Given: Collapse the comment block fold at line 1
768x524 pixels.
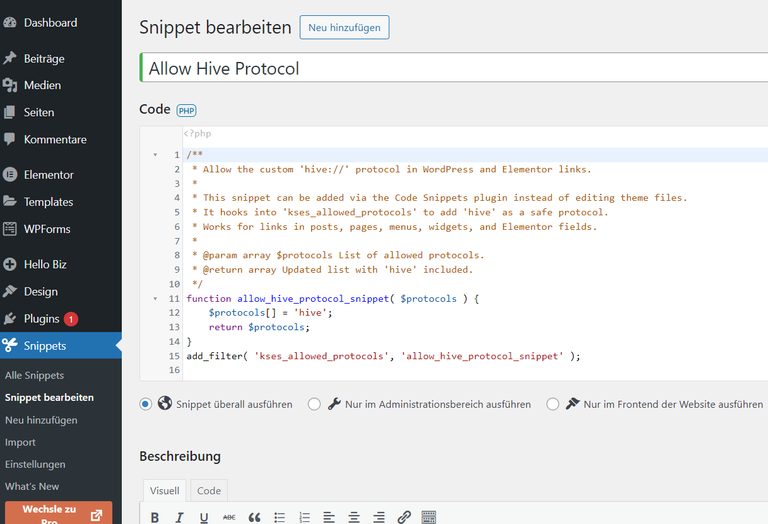Looking at the screenshot, I should 155,155.
